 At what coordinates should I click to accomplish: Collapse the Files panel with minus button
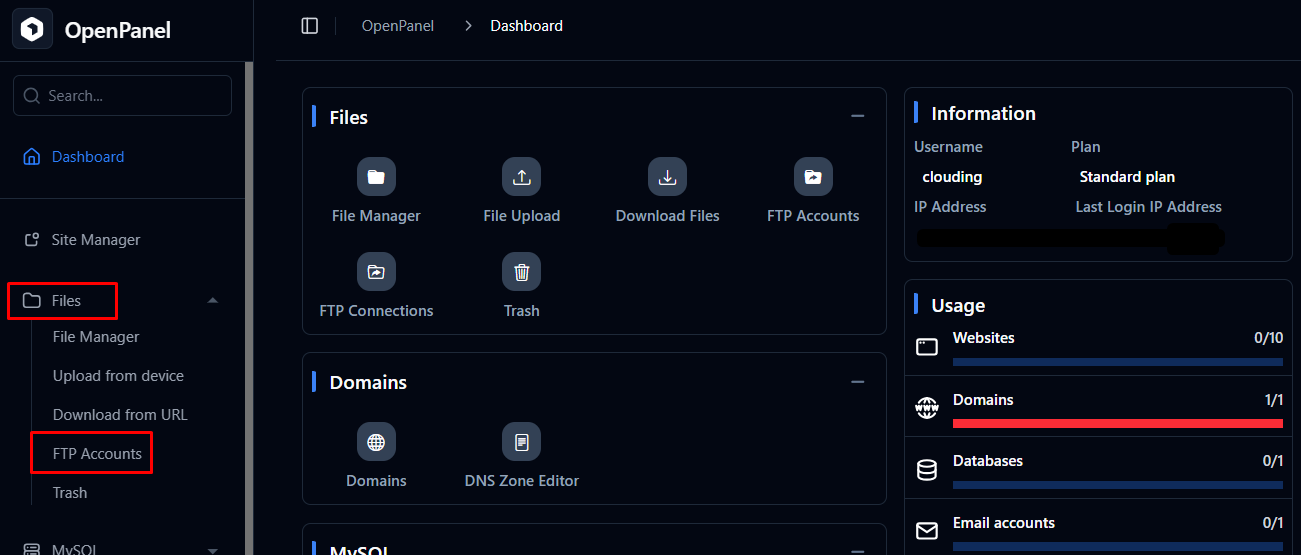(857, 116)
